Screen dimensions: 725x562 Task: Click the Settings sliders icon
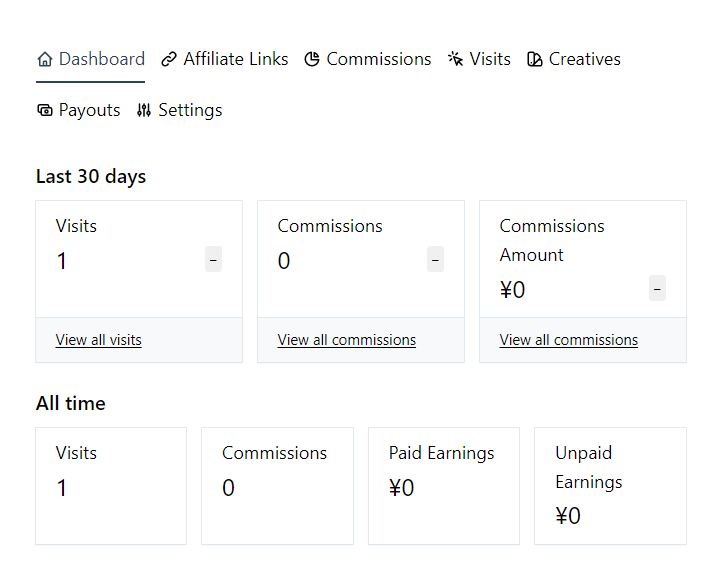(x=144, y=111)
